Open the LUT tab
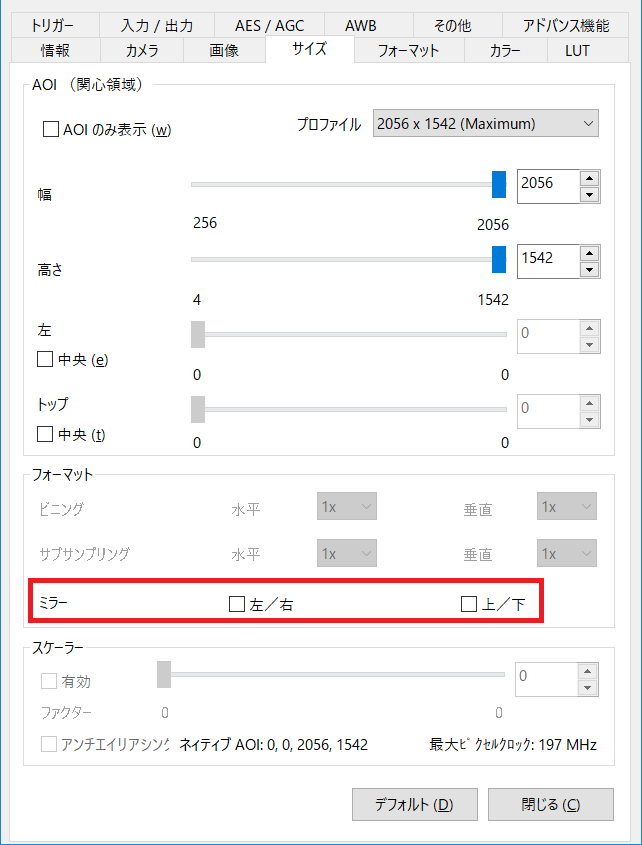This screenshot has width=642, height=845. (588, 51)
